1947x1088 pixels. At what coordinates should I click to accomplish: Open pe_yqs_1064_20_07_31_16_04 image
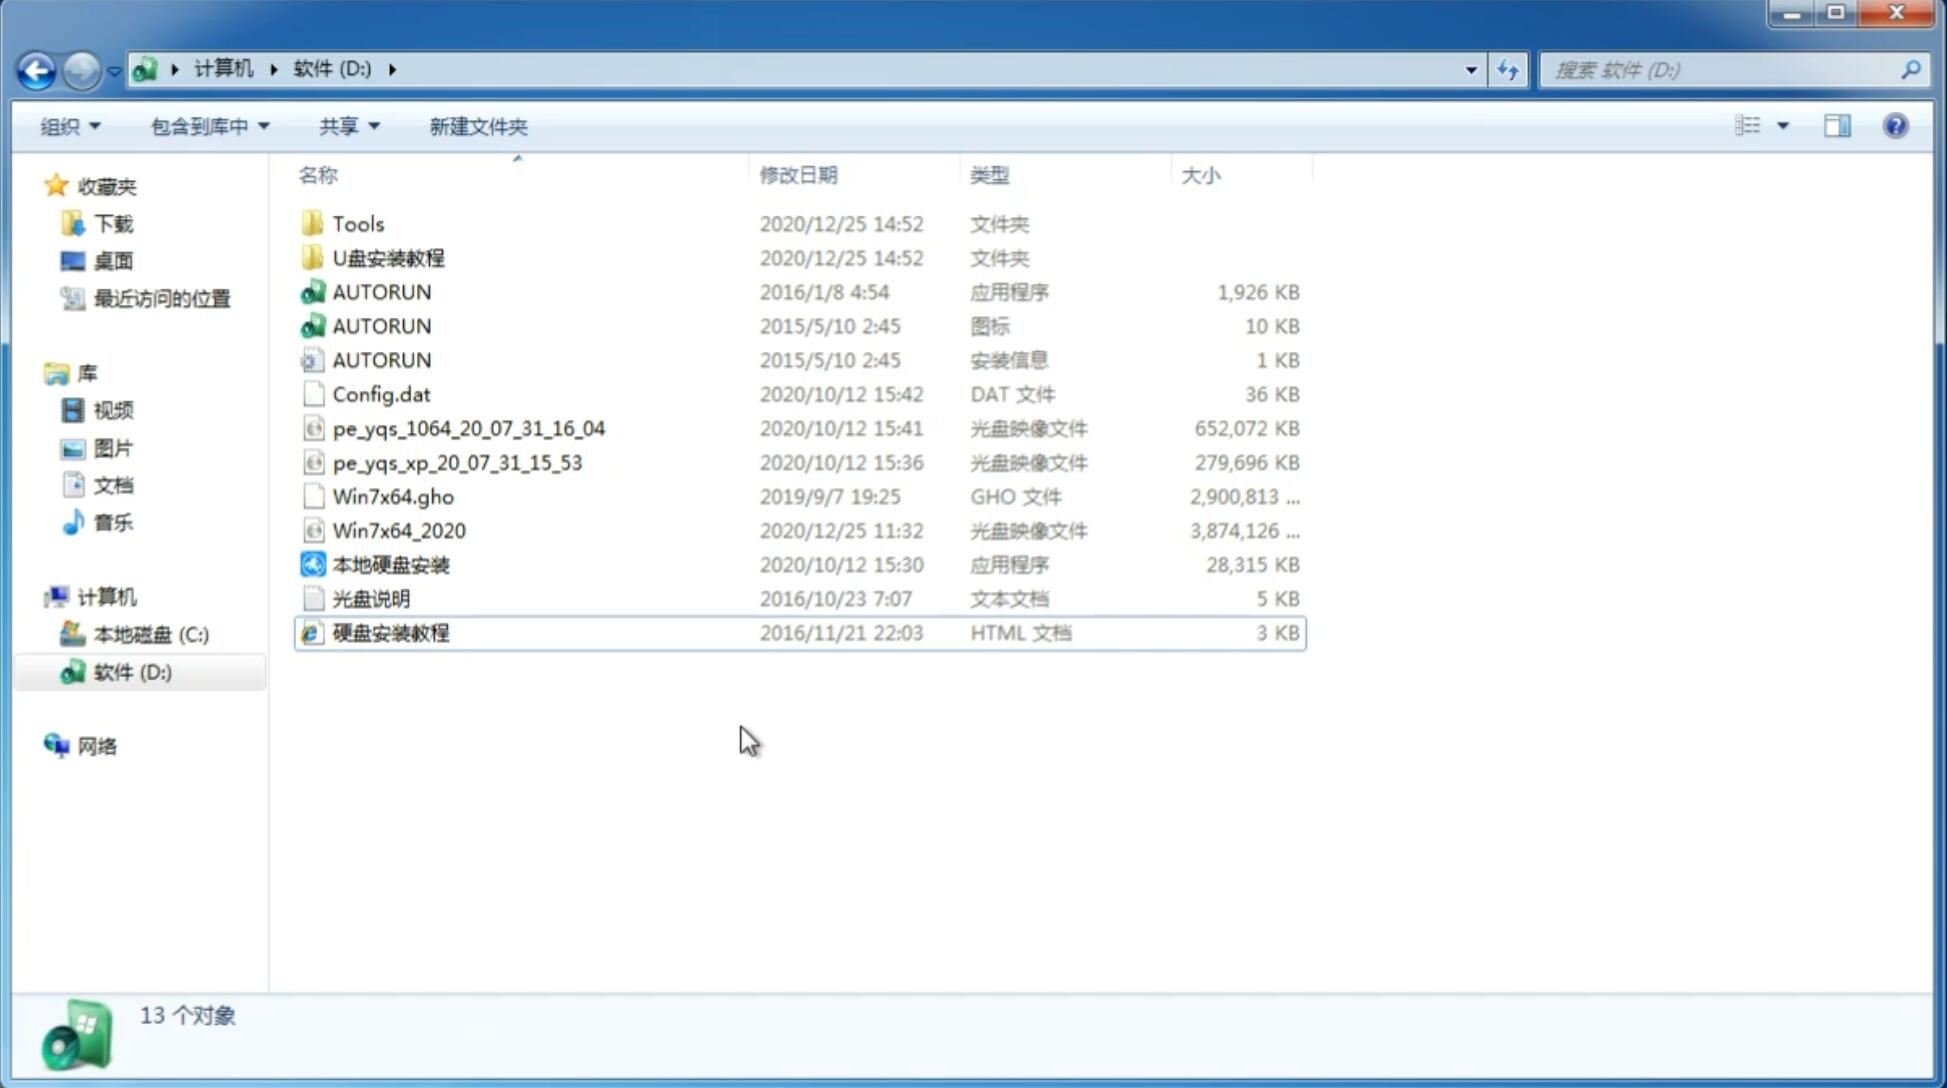tap(468, 428)
